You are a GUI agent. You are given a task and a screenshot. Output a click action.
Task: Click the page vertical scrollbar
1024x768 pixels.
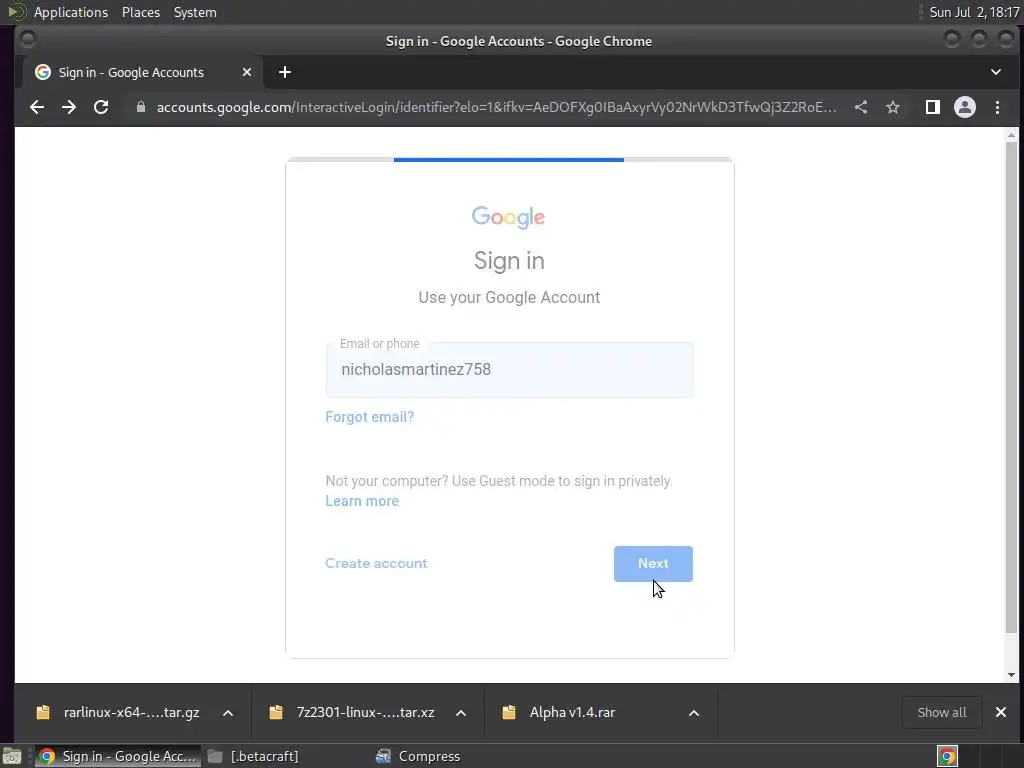pyautogui.click(x=1011, y=388)
